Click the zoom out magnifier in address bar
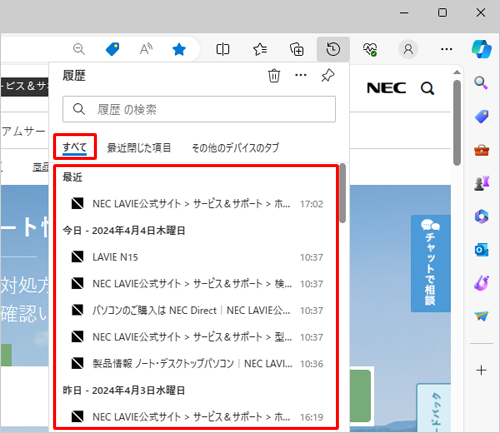500x433 pixels. tap(79, 49)
